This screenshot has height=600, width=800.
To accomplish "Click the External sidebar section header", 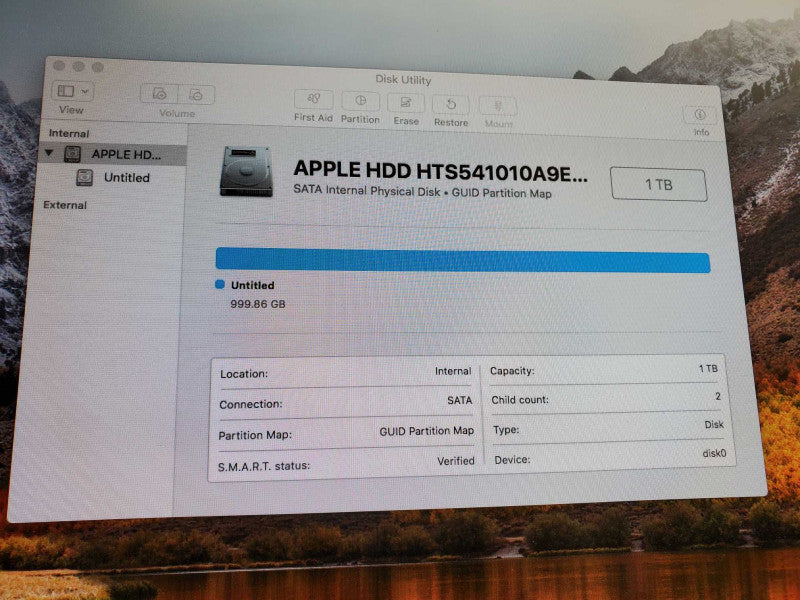I will 65,205.
